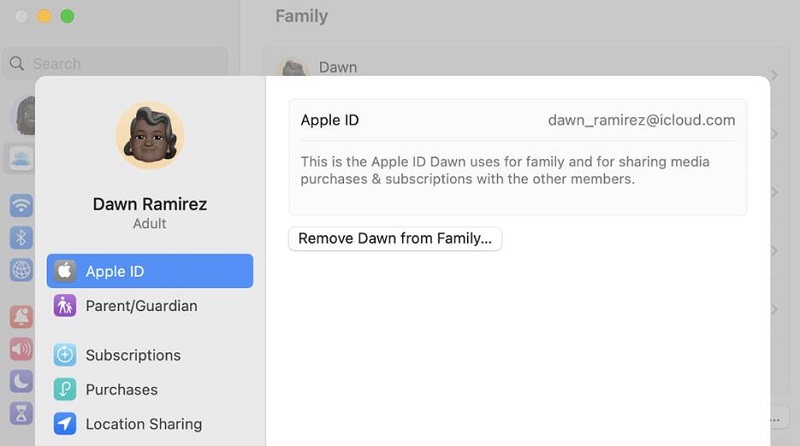800x446 pixels.
Task: Click the Adult role label
Action: point(149,224)
